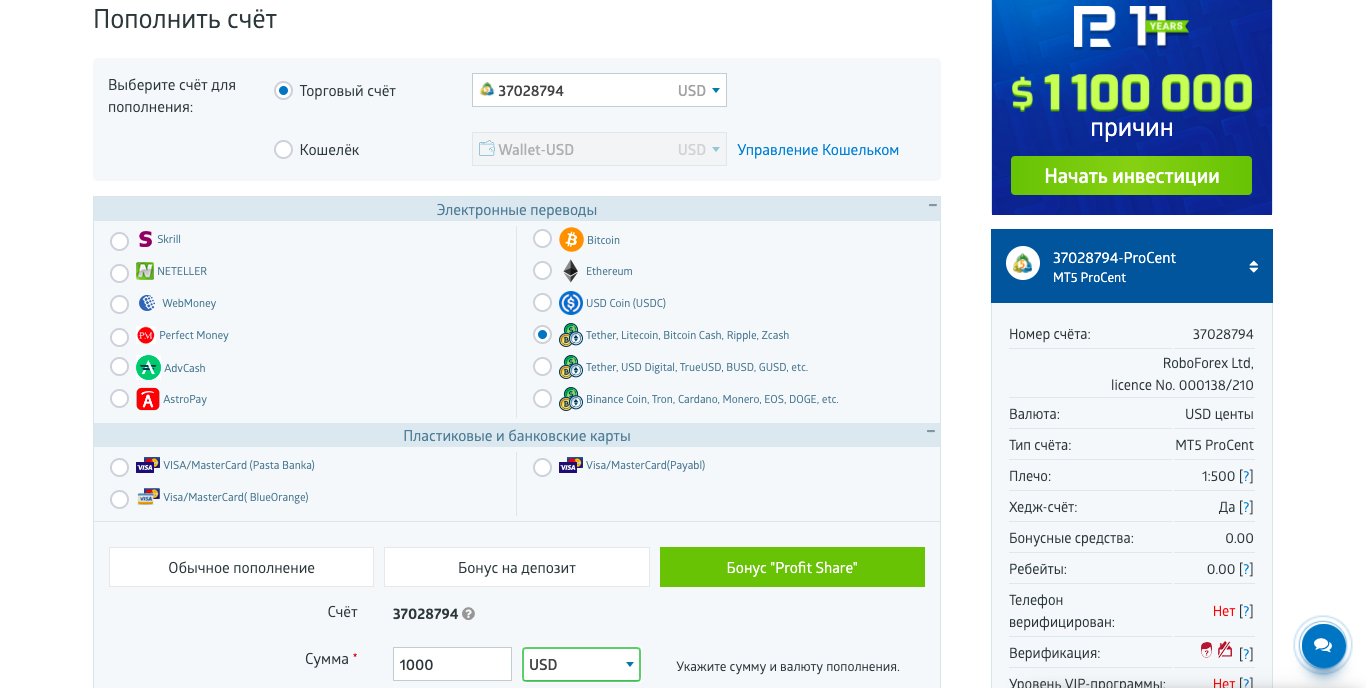Viewport: 1366px width, 688px height.
Task: Click the MT5 account logo in sidebar header
Action: (1023, 265)
